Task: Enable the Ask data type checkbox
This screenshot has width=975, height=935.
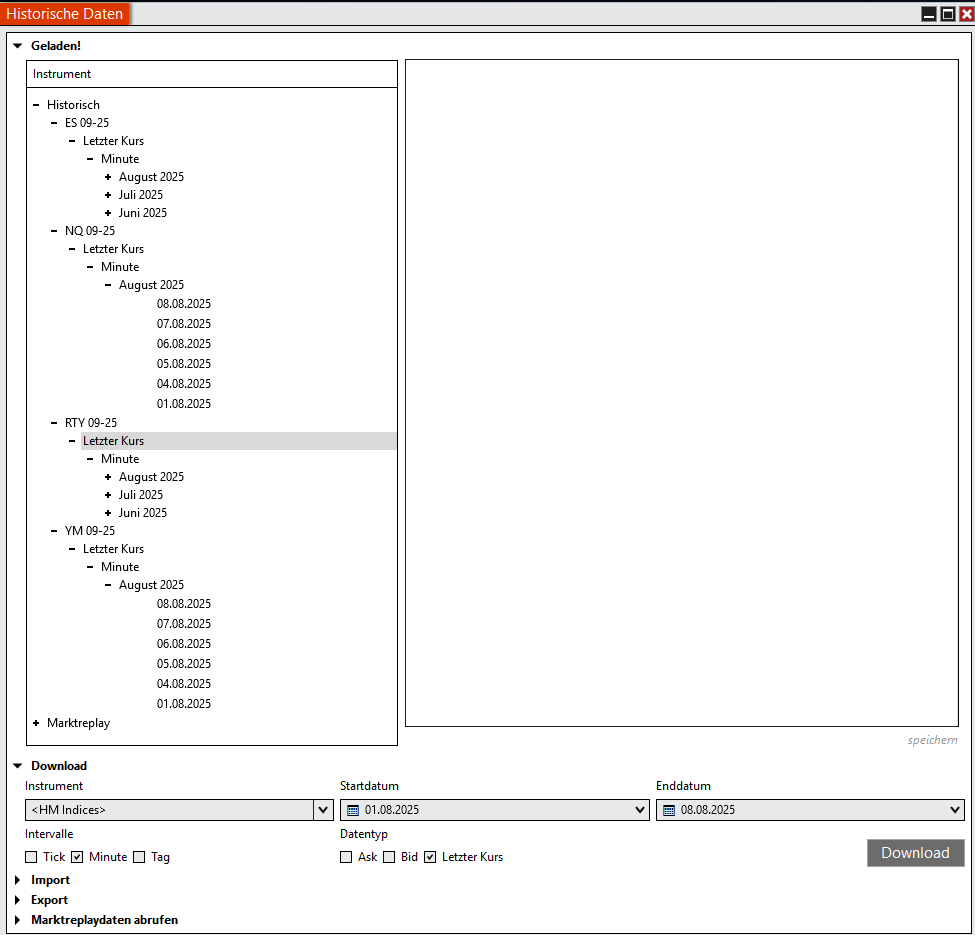Action: coord(346,857)
